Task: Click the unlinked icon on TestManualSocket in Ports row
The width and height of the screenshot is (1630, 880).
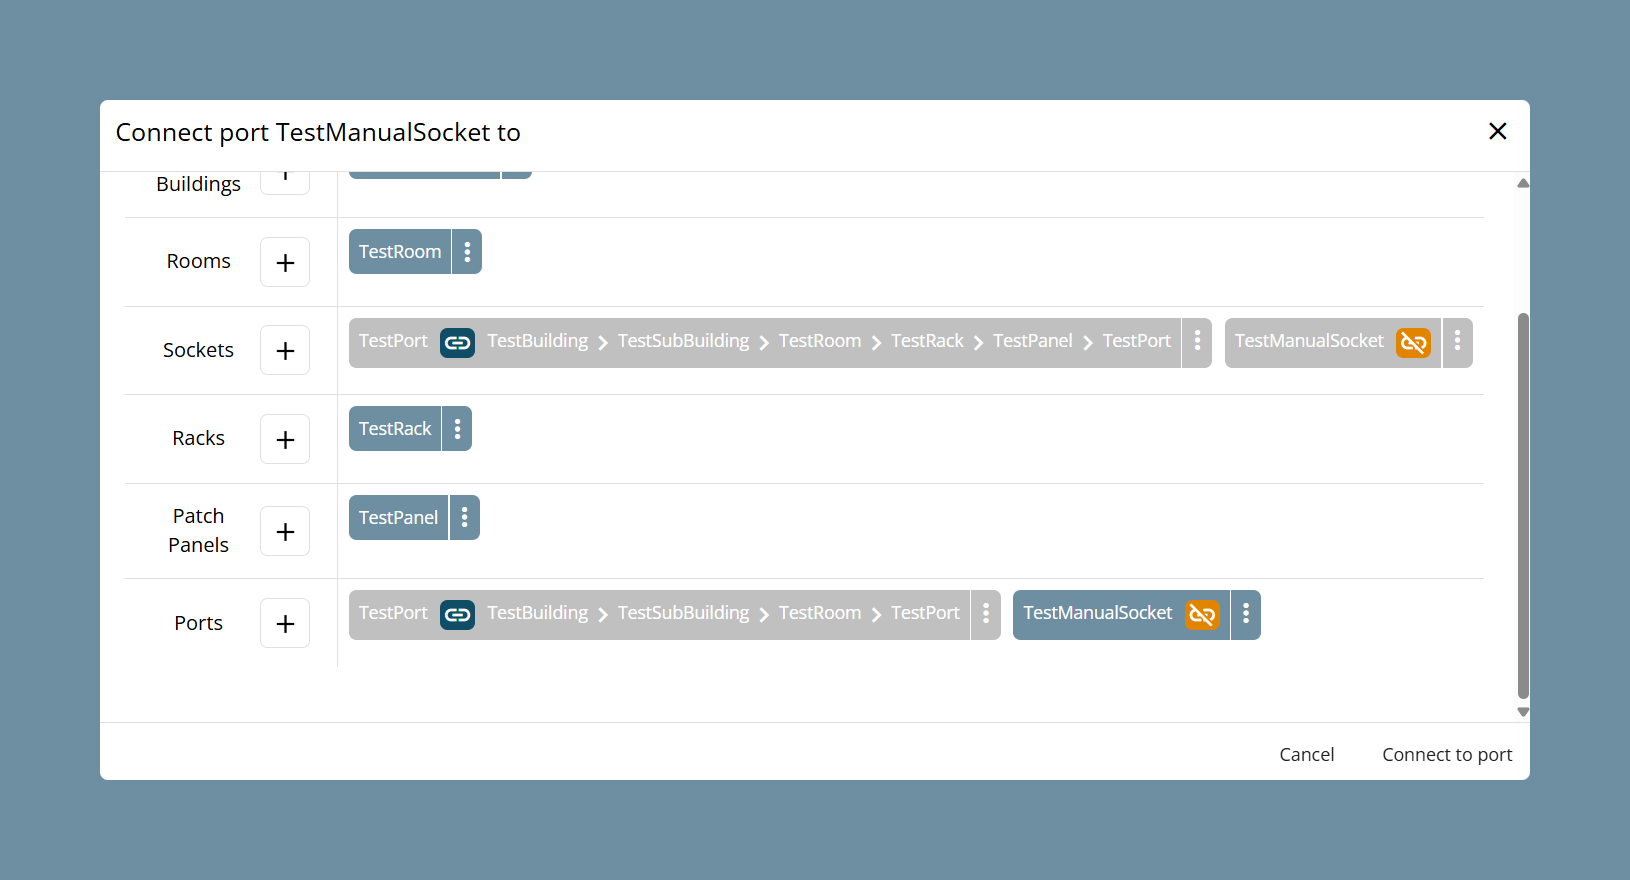Action: 1202,614
